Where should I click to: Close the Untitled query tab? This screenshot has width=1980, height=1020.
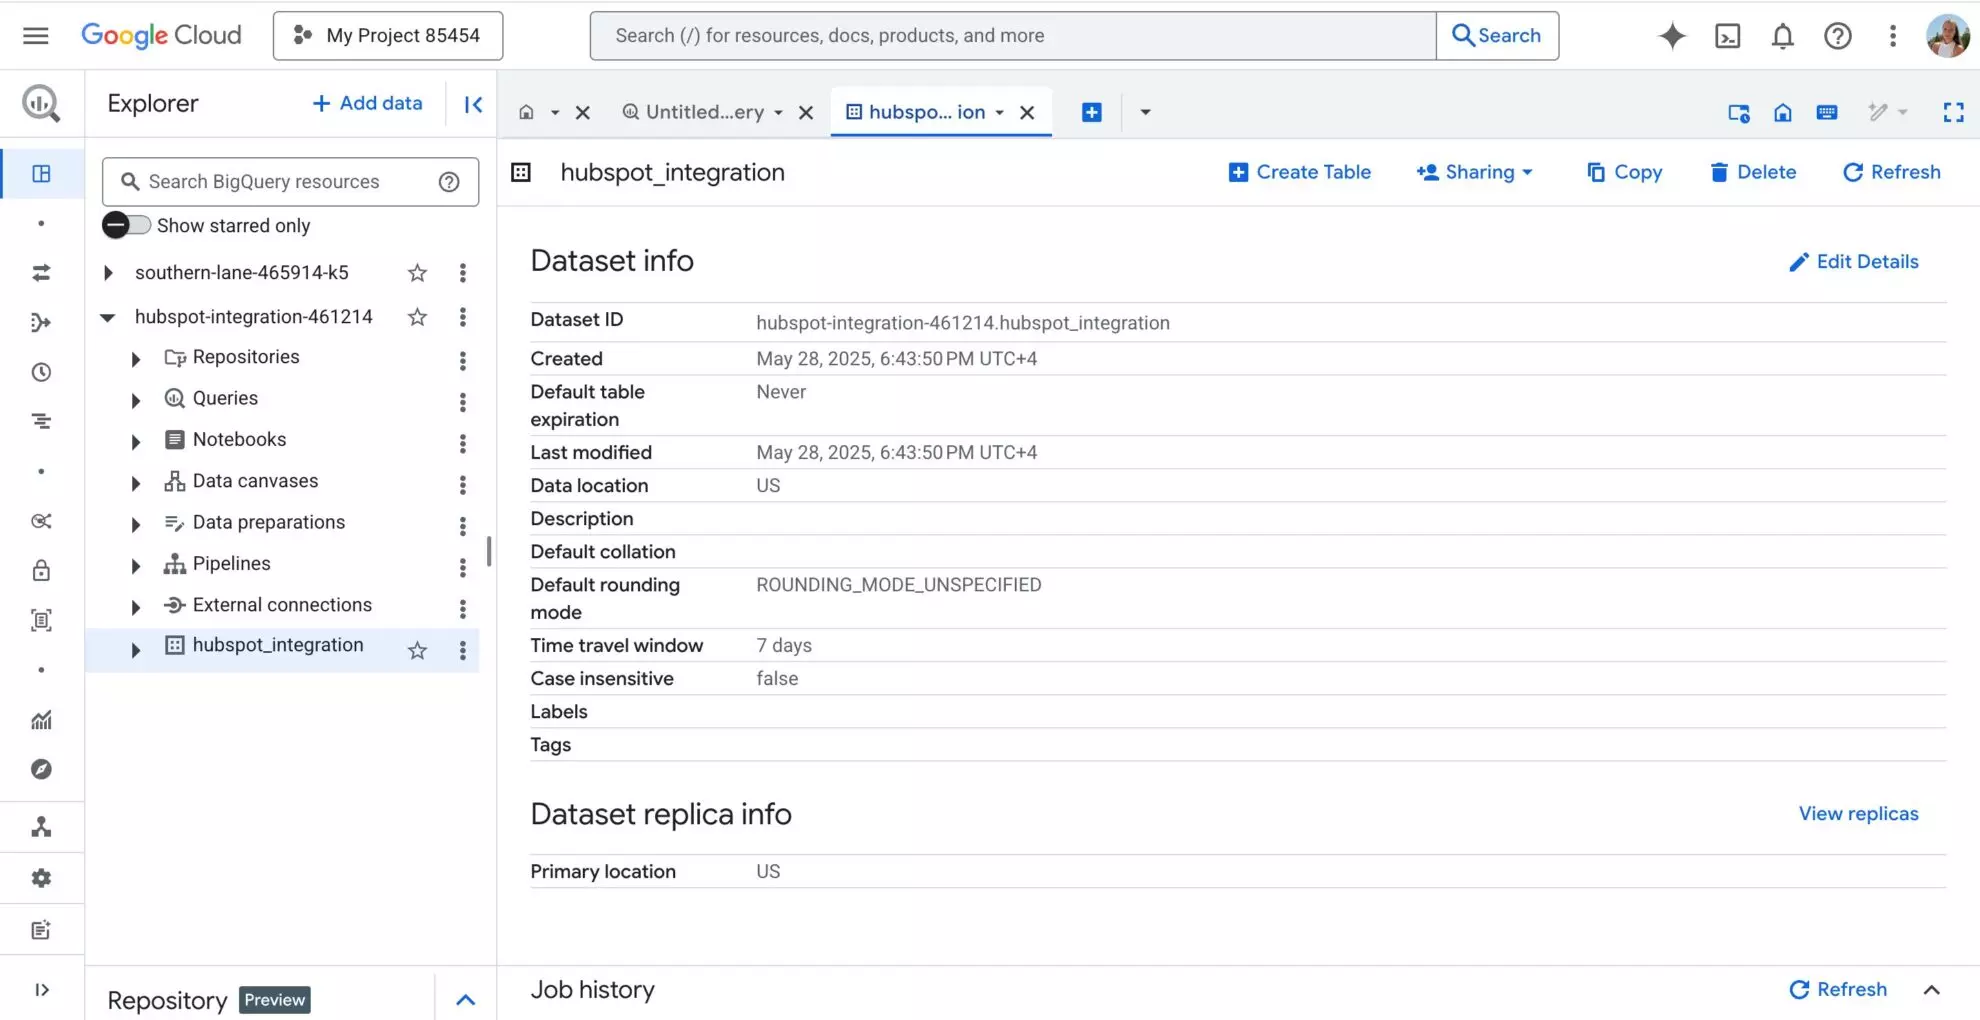(806, 113)
